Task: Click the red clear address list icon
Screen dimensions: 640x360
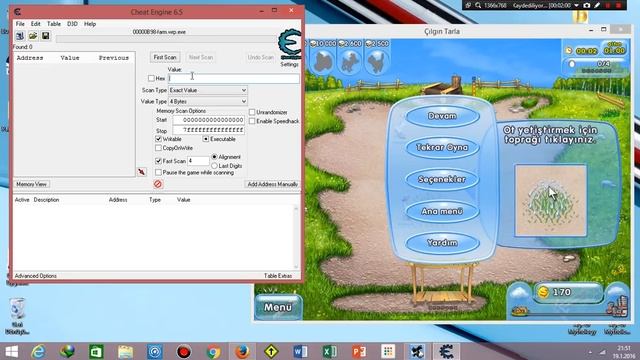Action: tap(158, 184)
